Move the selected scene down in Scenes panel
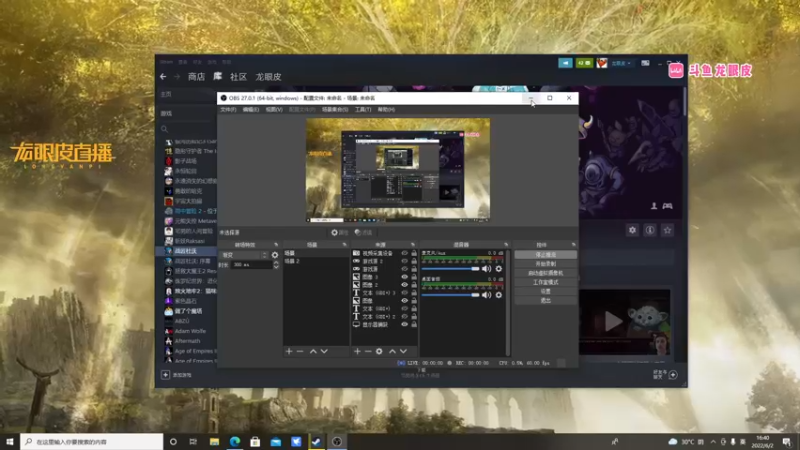800x450 pixels. [x=324, y=352]
